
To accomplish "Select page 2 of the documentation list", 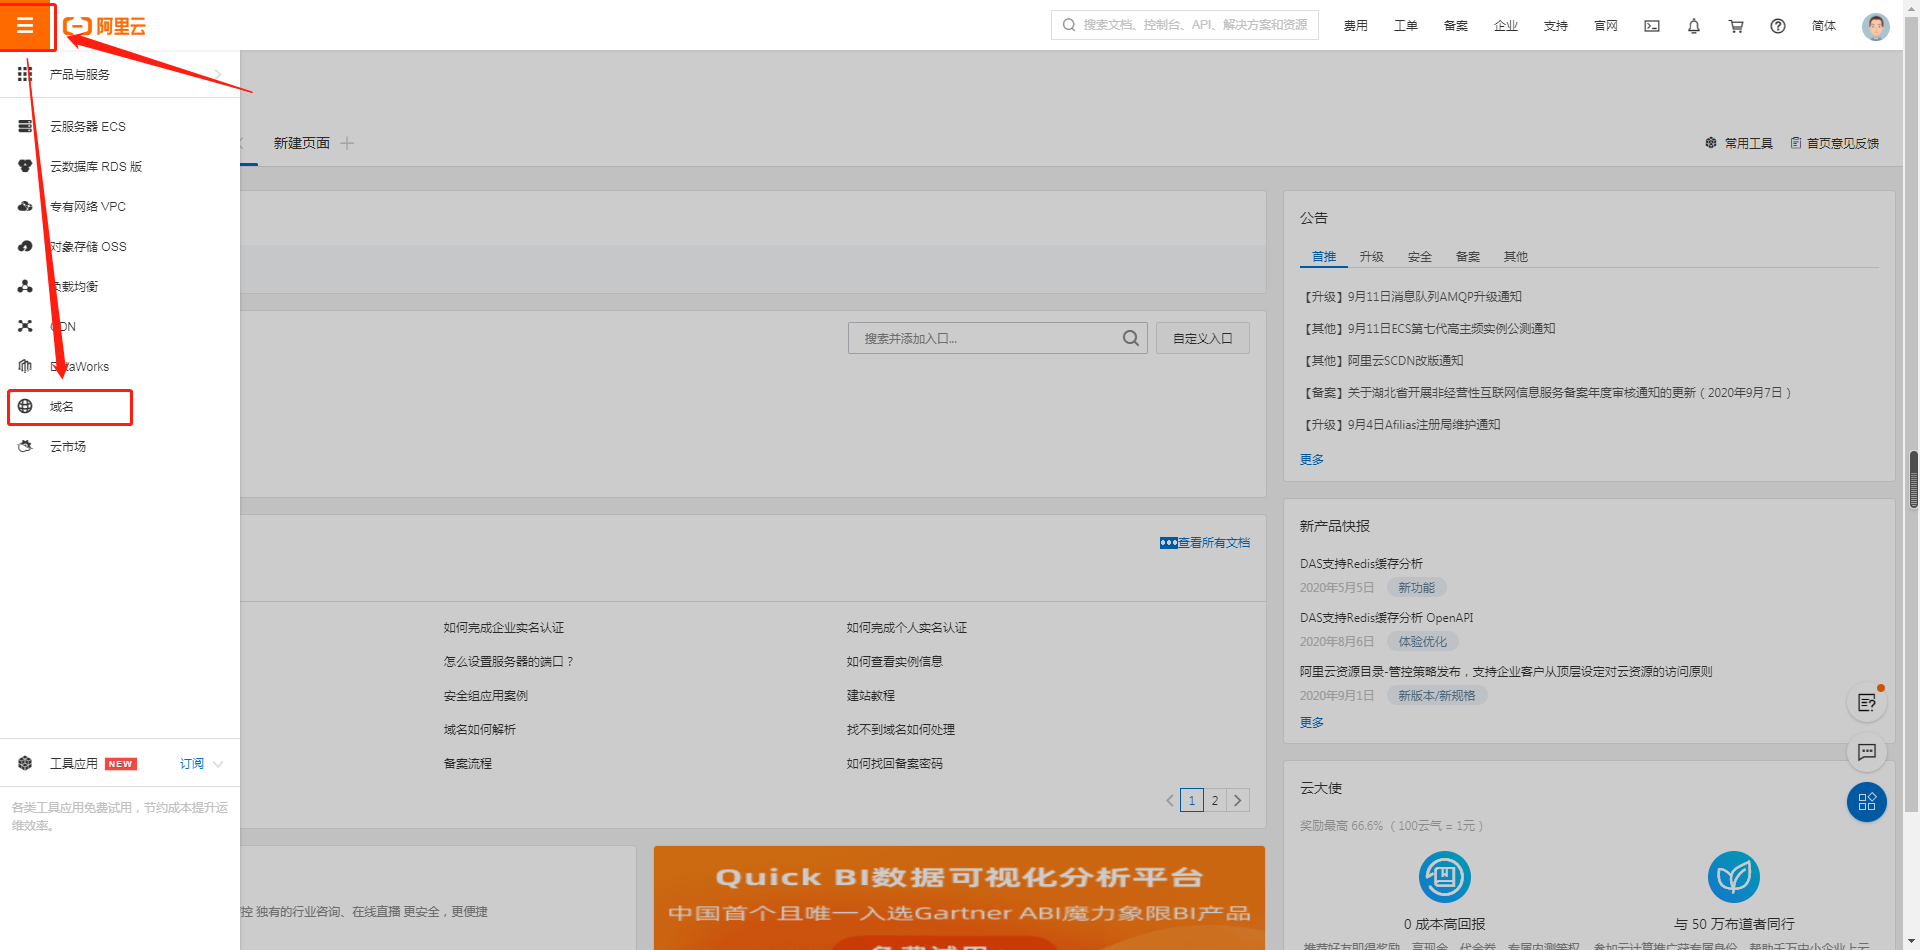I will pyautogui.click(x=1215, y=801).
